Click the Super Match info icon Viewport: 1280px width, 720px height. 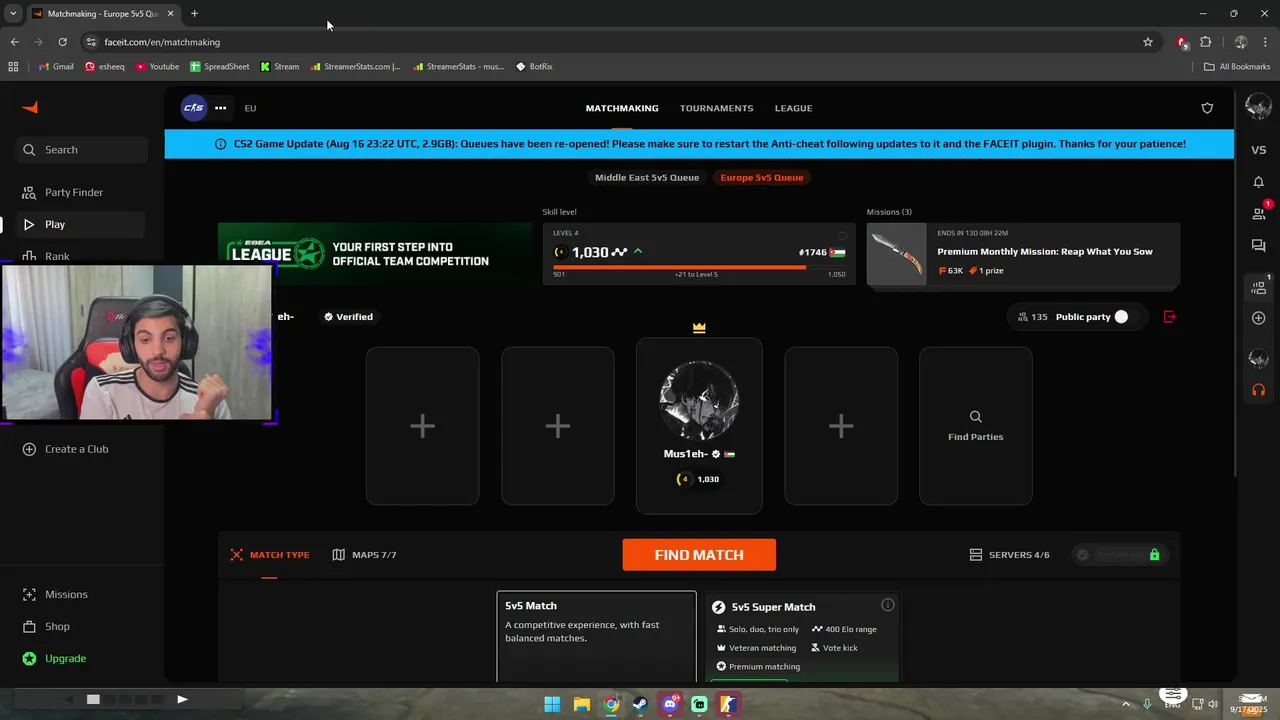887,605
